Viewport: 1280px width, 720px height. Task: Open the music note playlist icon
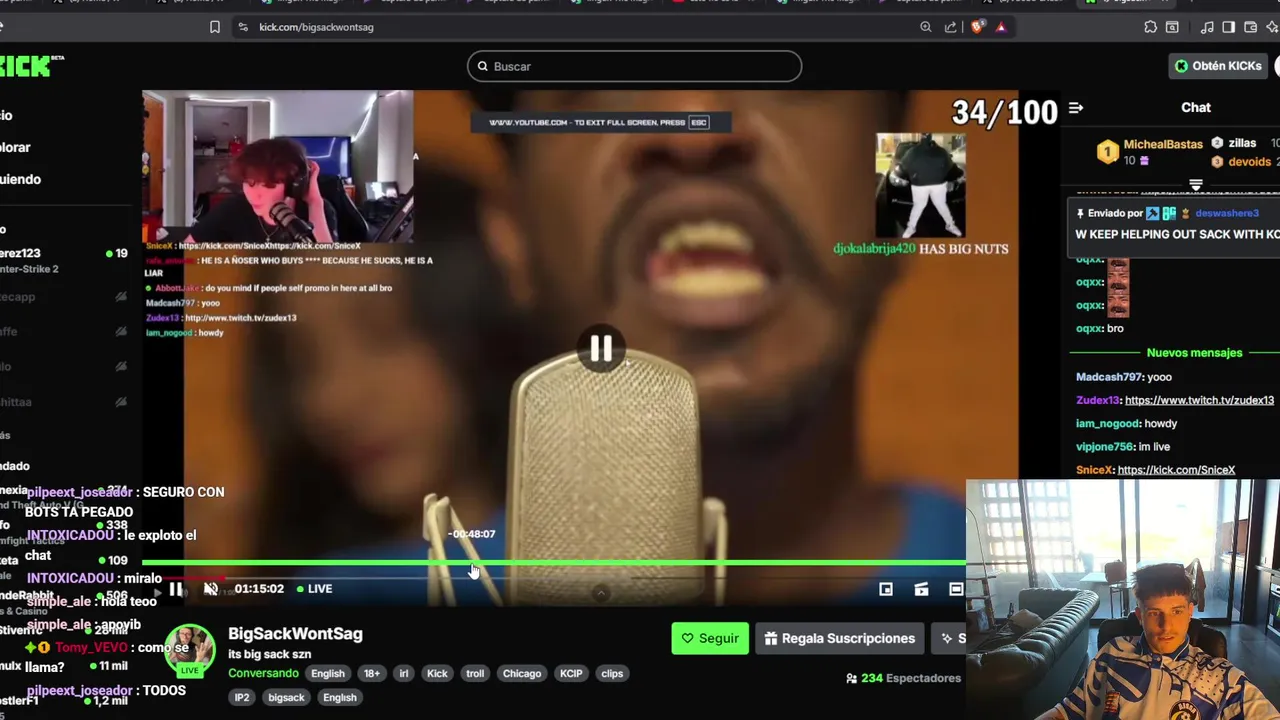click(1208, 27)
